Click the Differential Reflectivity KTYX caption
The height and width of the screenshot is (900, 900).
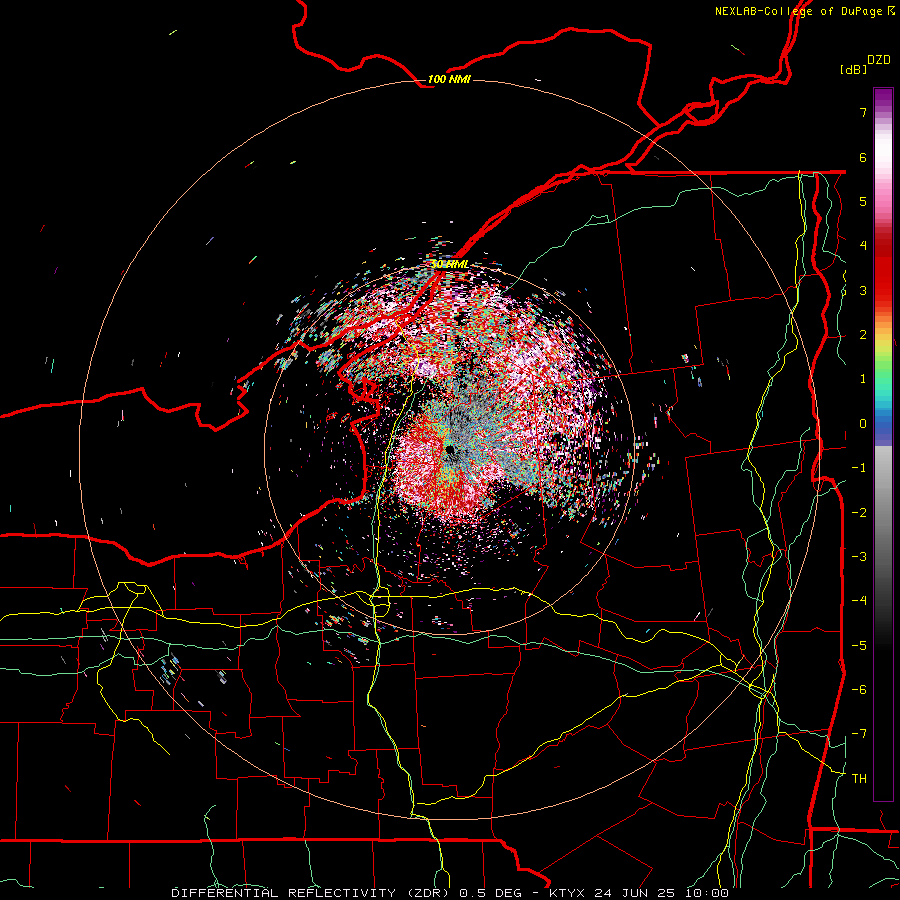pos(450,893)
